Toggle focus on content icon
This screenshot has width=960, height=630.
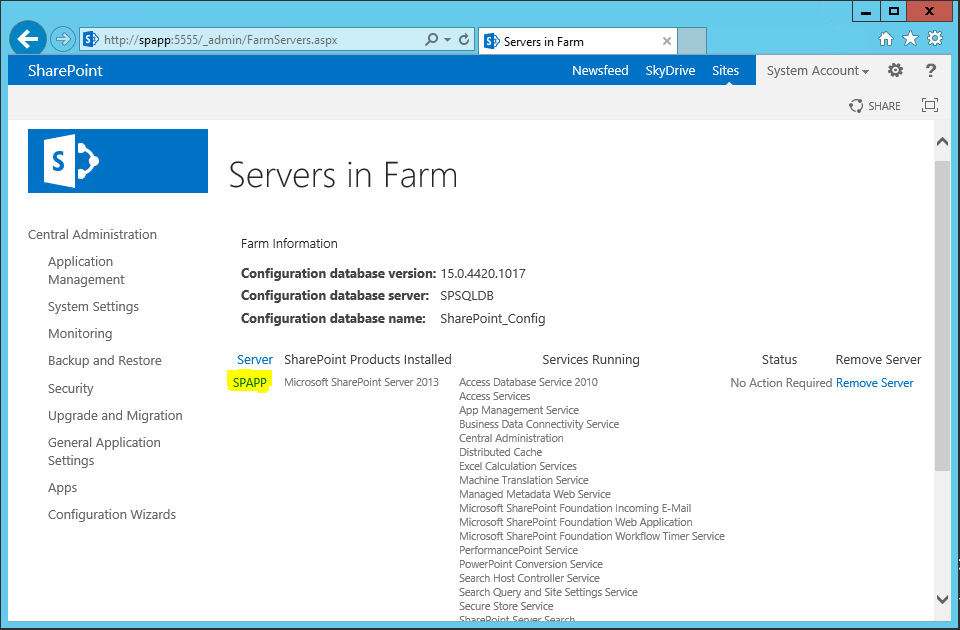(930, 105)
